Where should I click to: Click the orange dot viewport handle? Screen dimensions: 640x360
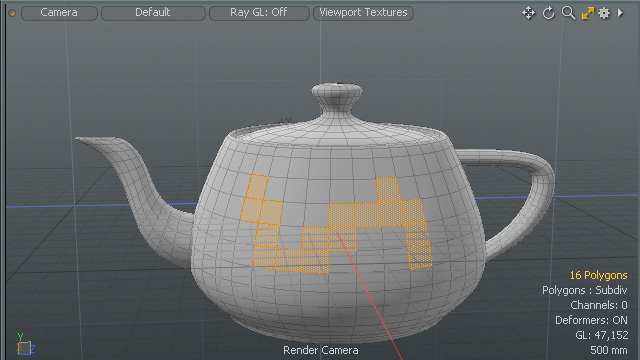(12, 13)
